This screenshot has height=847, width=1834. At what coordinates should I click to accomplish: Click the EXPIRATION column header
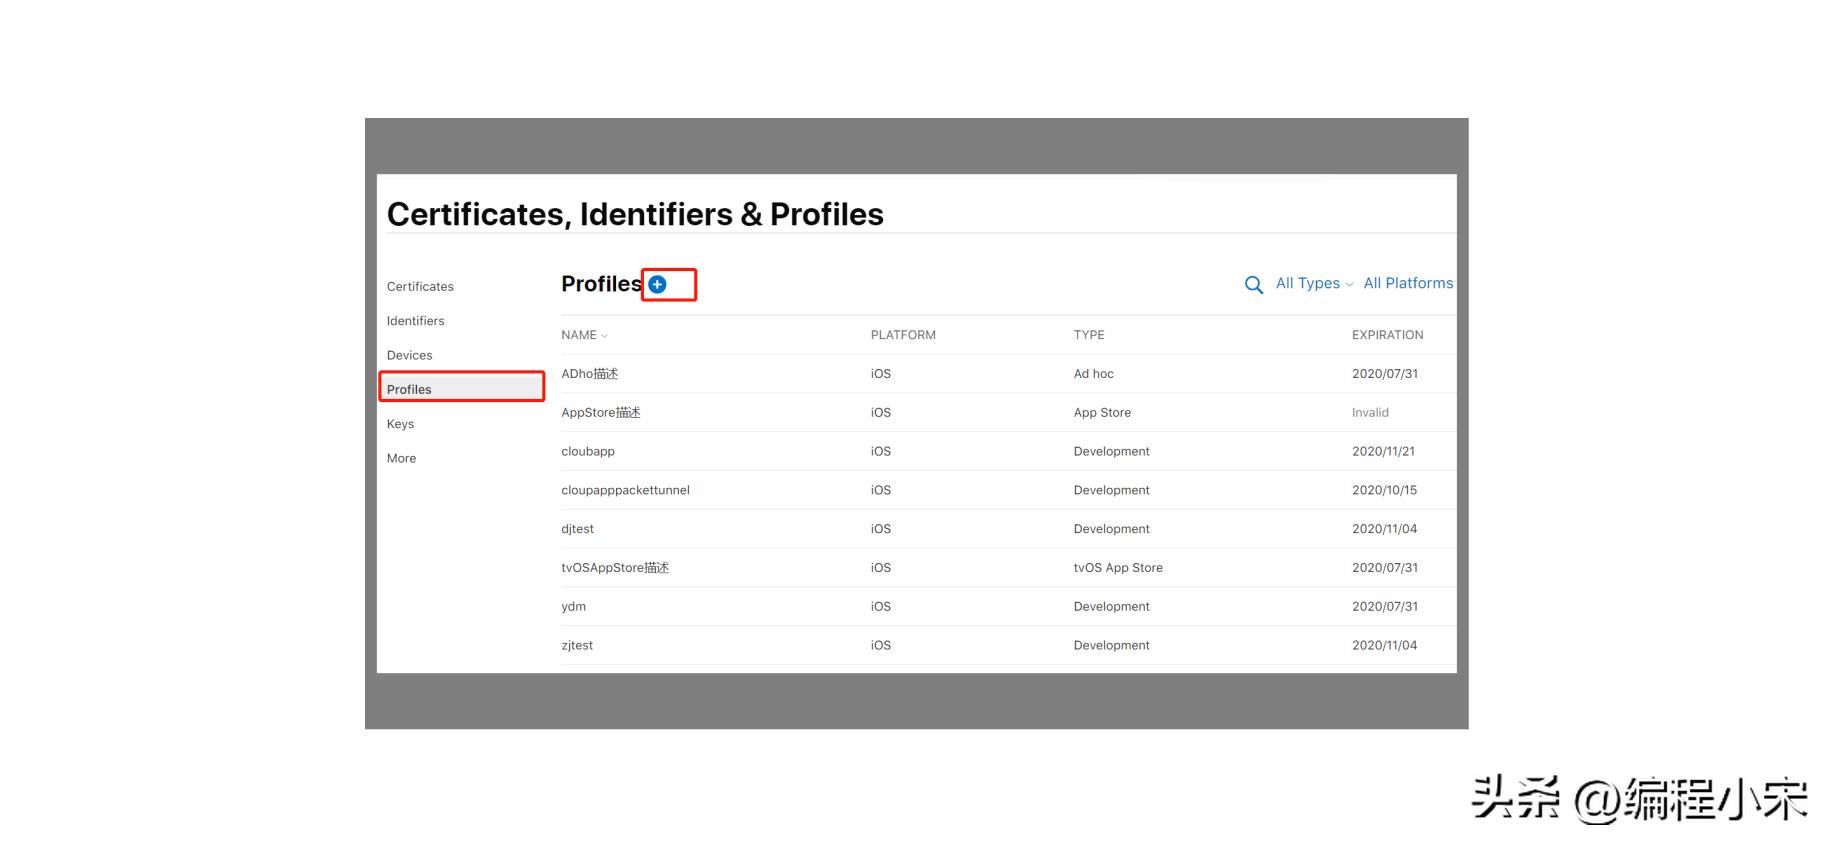(x=1387, y=335)
